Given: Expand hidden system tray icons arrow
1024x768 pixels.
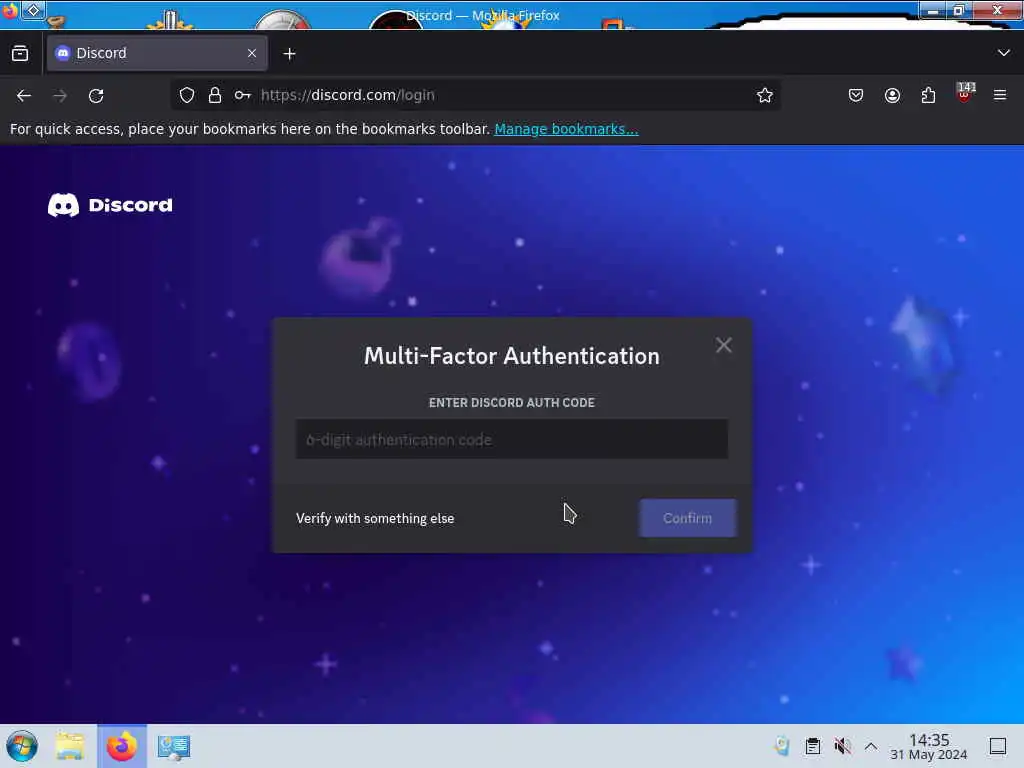Looking at the screenshot, I should coord(871,746).
